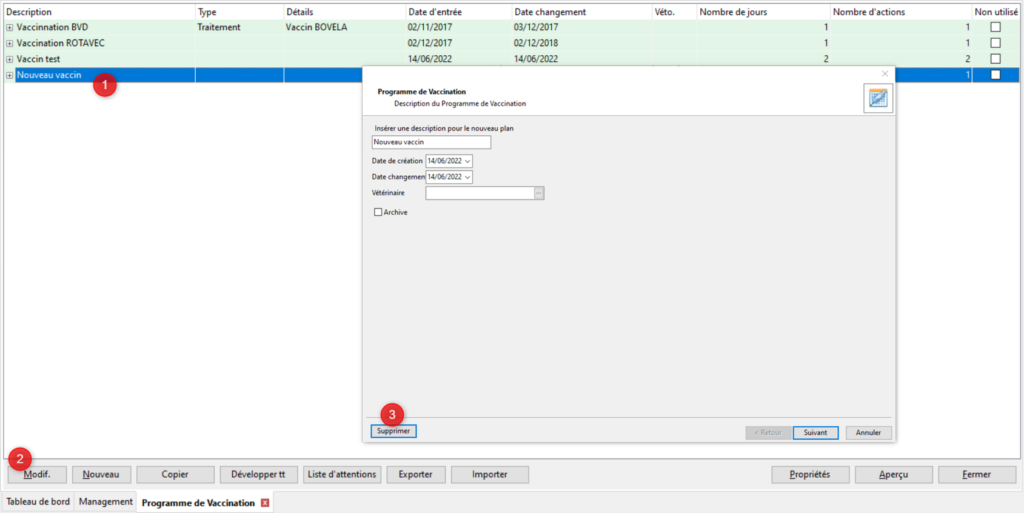1024x513 pixels.
Task: Click the Modif. button
Action: tap(37, 474)
